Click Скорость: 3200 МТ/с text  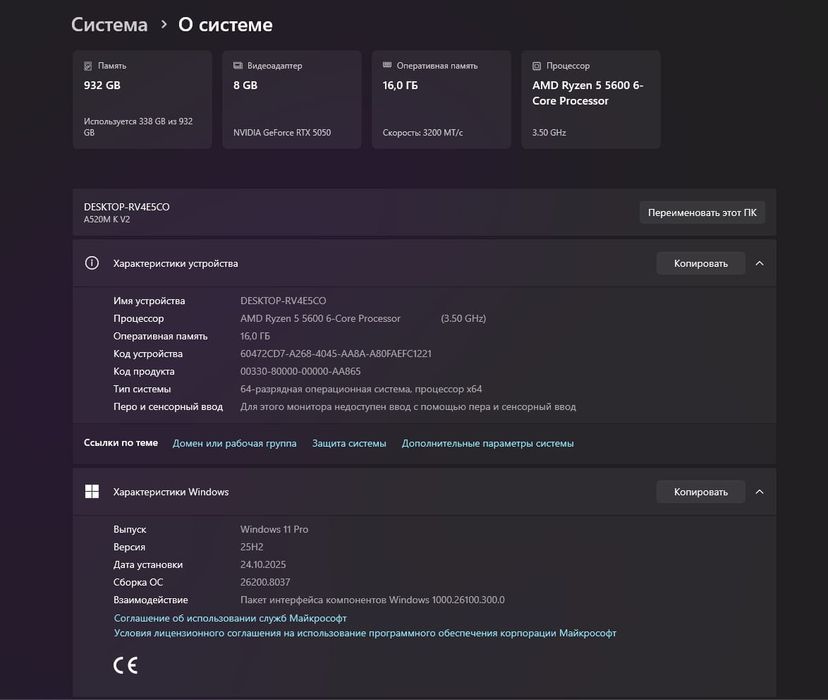422,133
